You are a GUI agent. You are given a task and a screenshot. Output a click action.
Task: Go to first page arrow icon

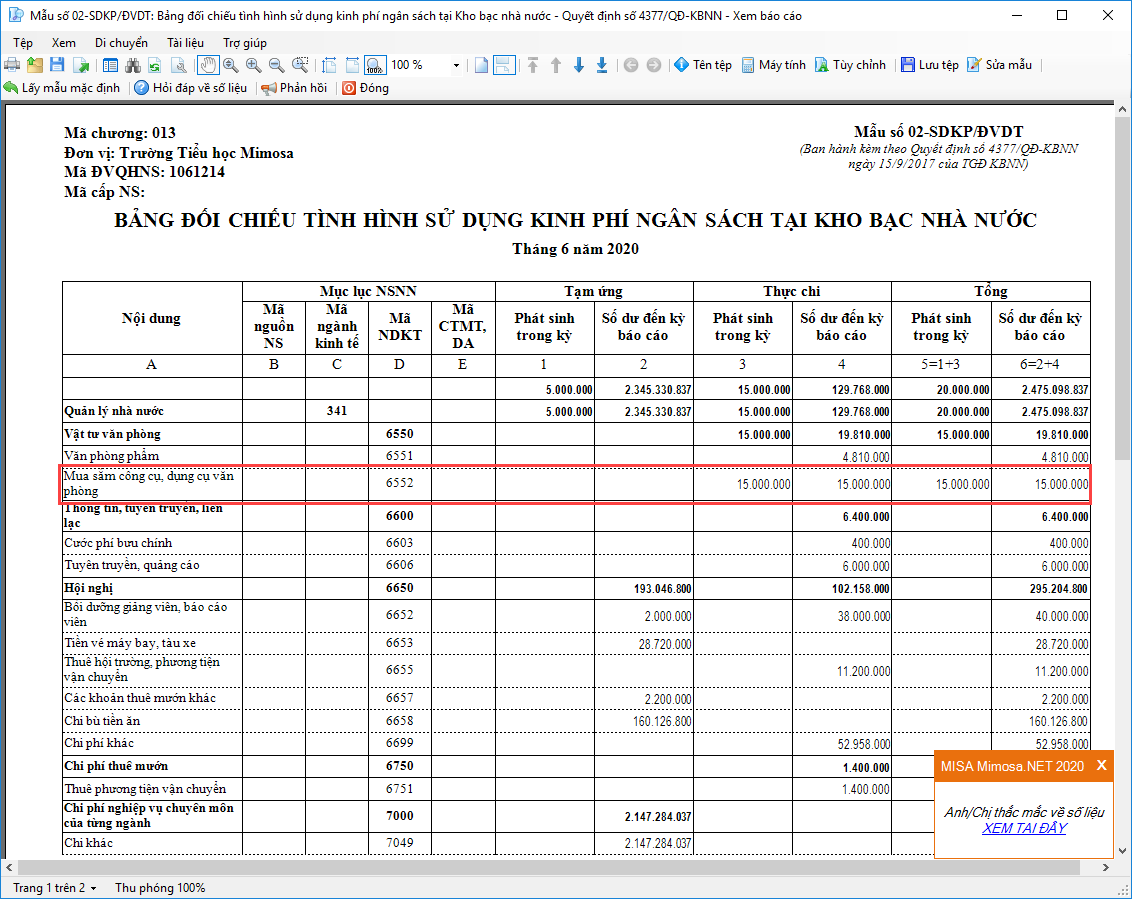533,65
